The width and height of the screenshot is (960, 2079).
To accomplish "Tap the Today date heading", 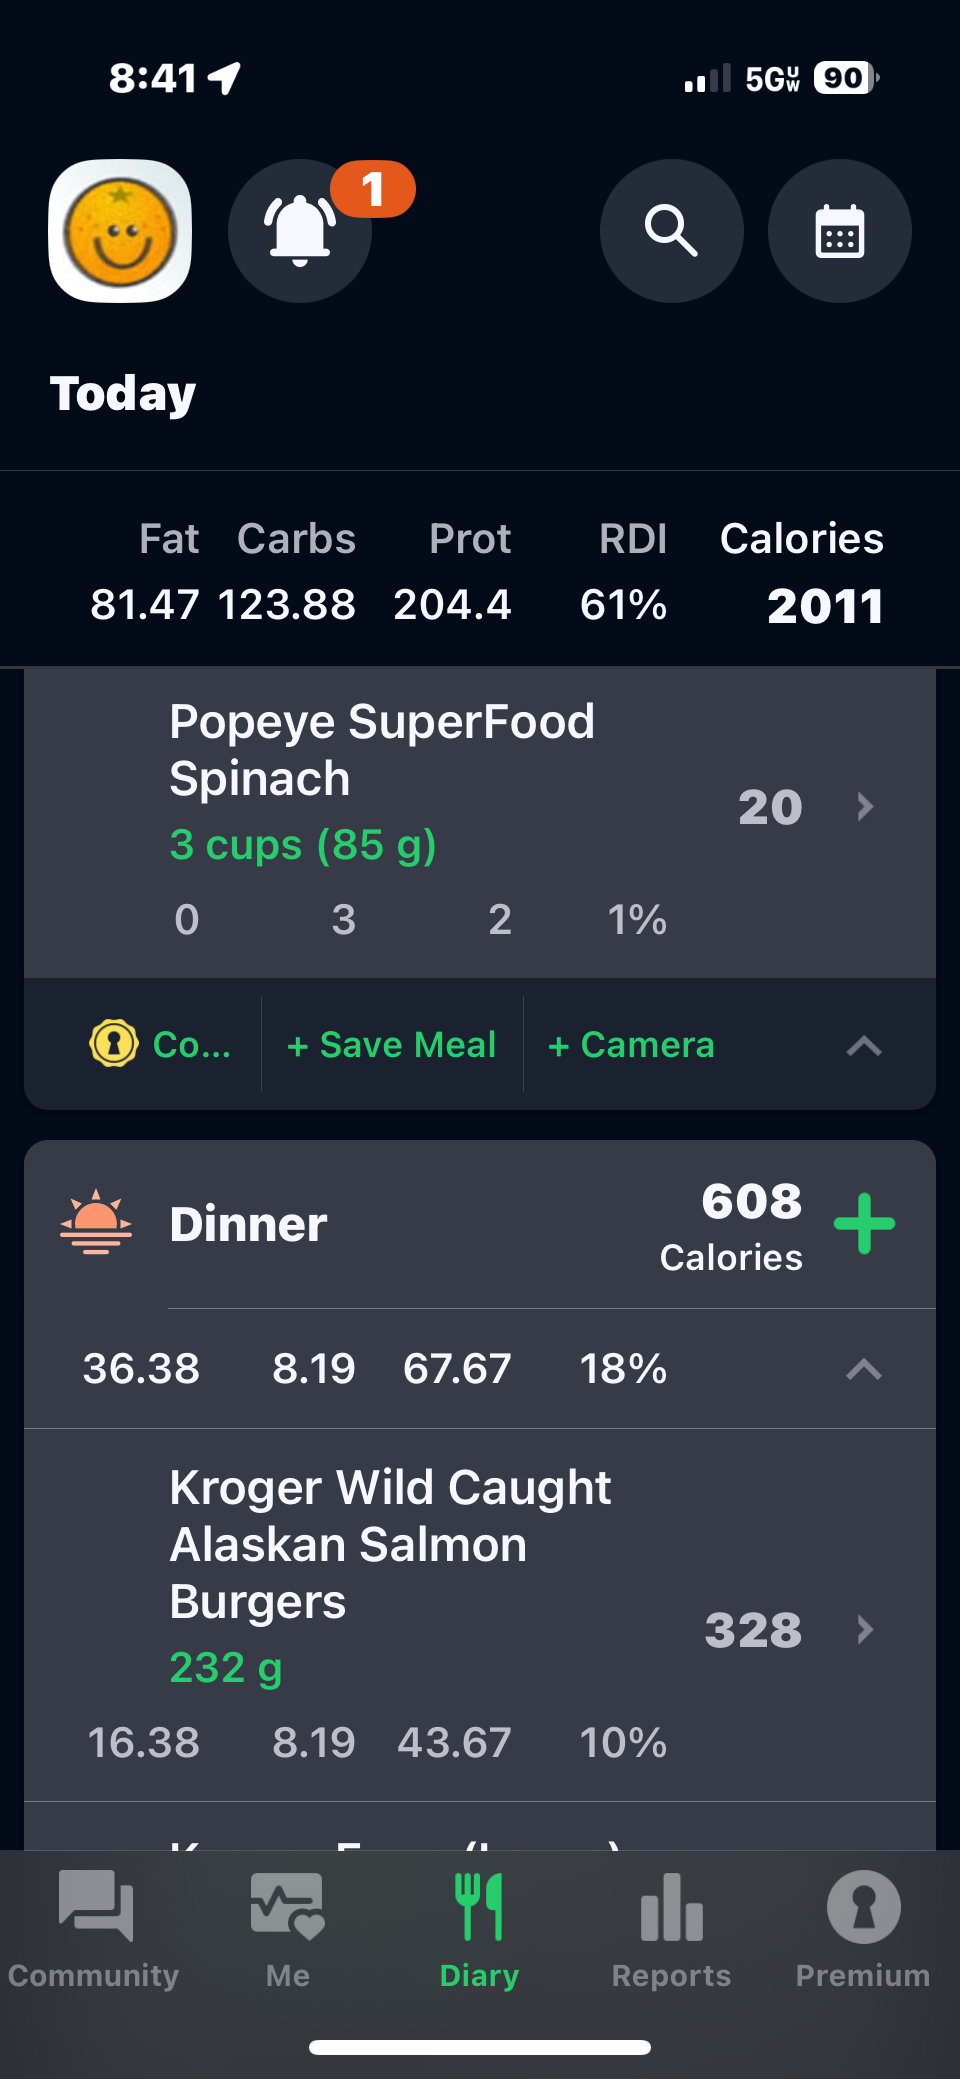I will 123,394.
